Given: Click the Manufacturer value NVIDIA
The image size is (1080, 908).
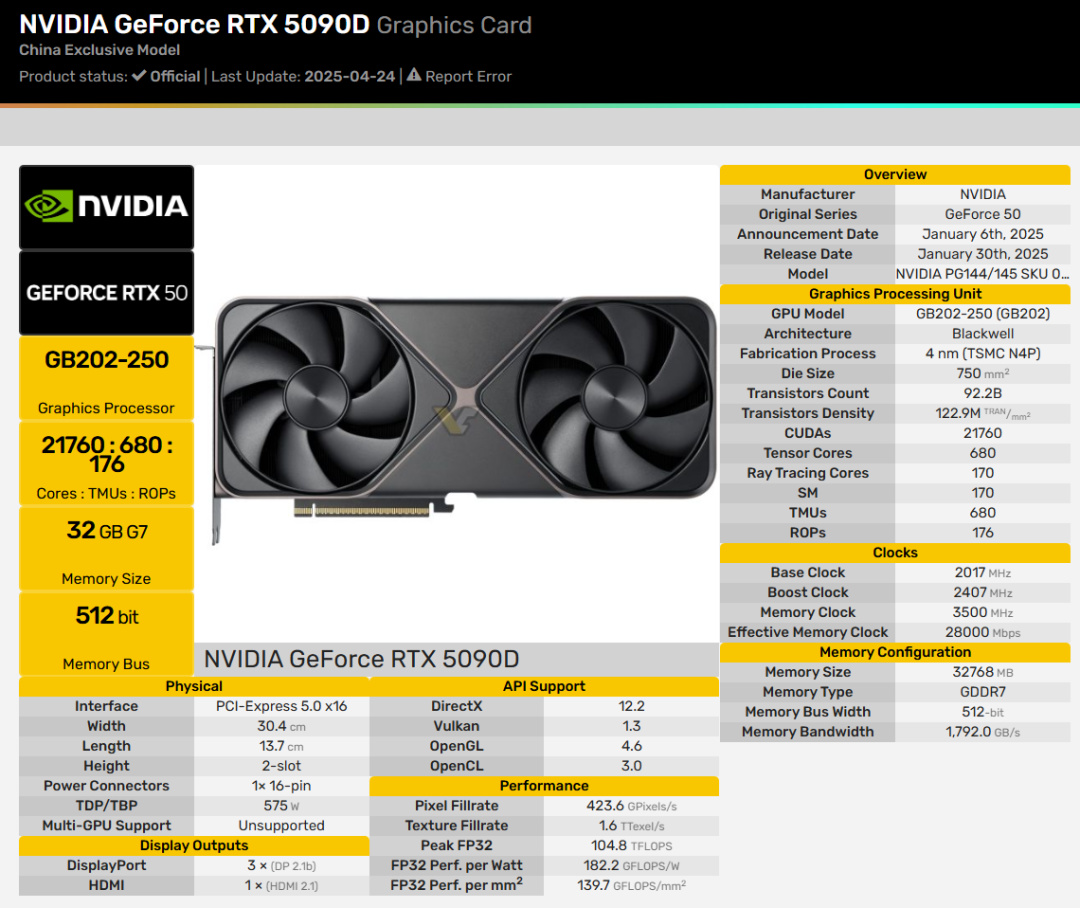Looking at the screenshot, I should (x=983, y=194).
